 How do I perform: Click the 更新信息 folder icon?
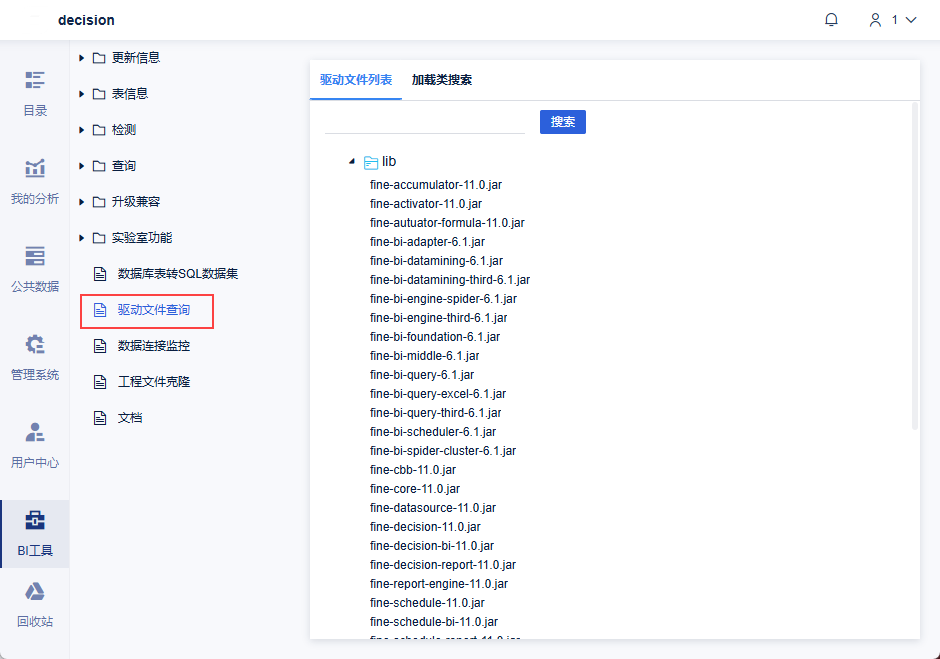coord(99,58)
